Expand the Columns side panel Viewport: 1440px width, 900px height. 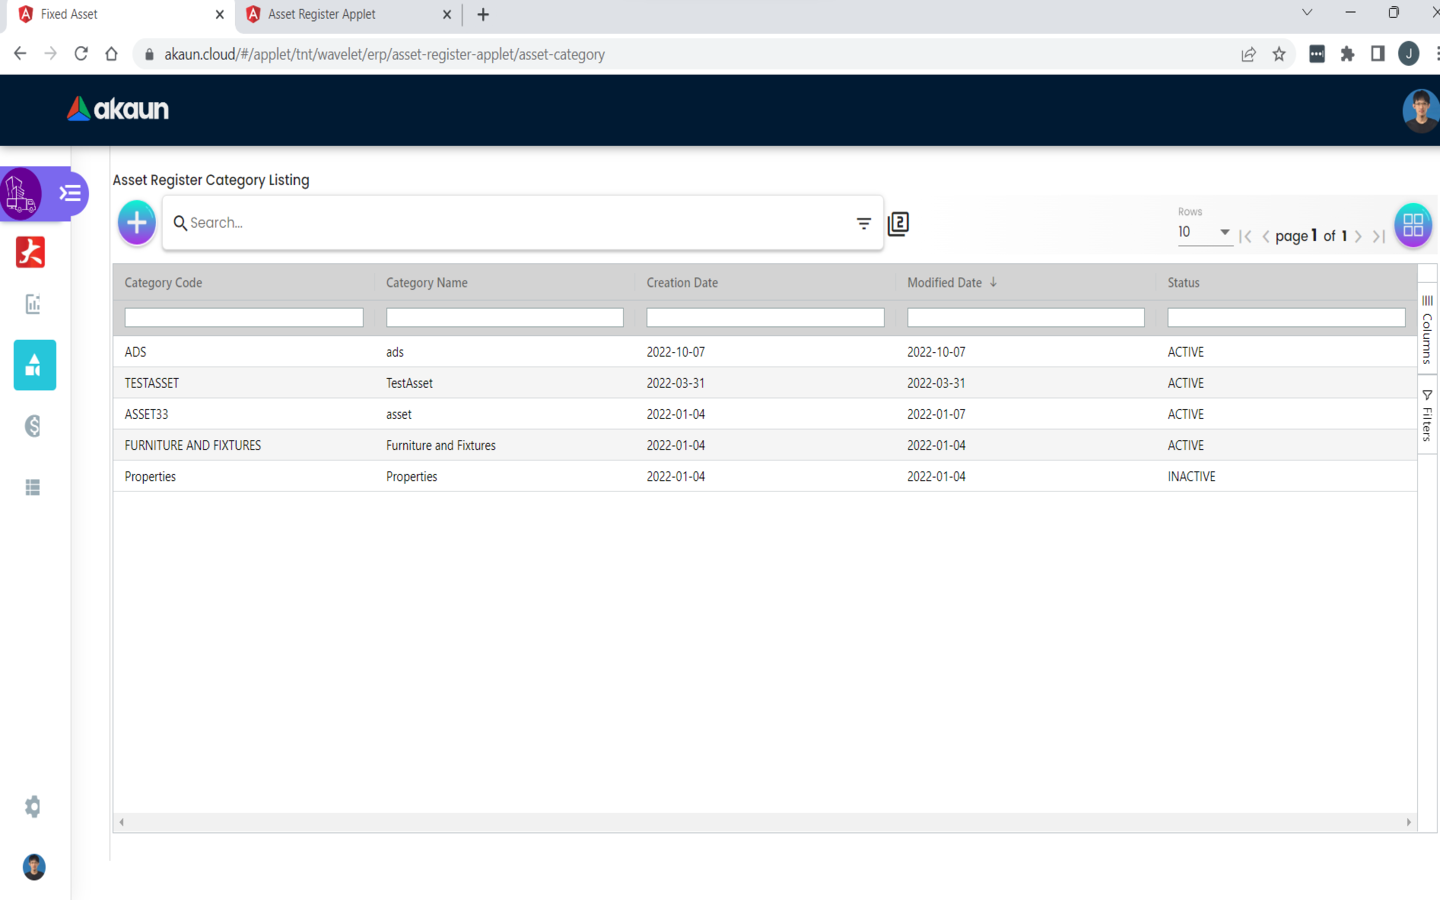(1427, 330)
